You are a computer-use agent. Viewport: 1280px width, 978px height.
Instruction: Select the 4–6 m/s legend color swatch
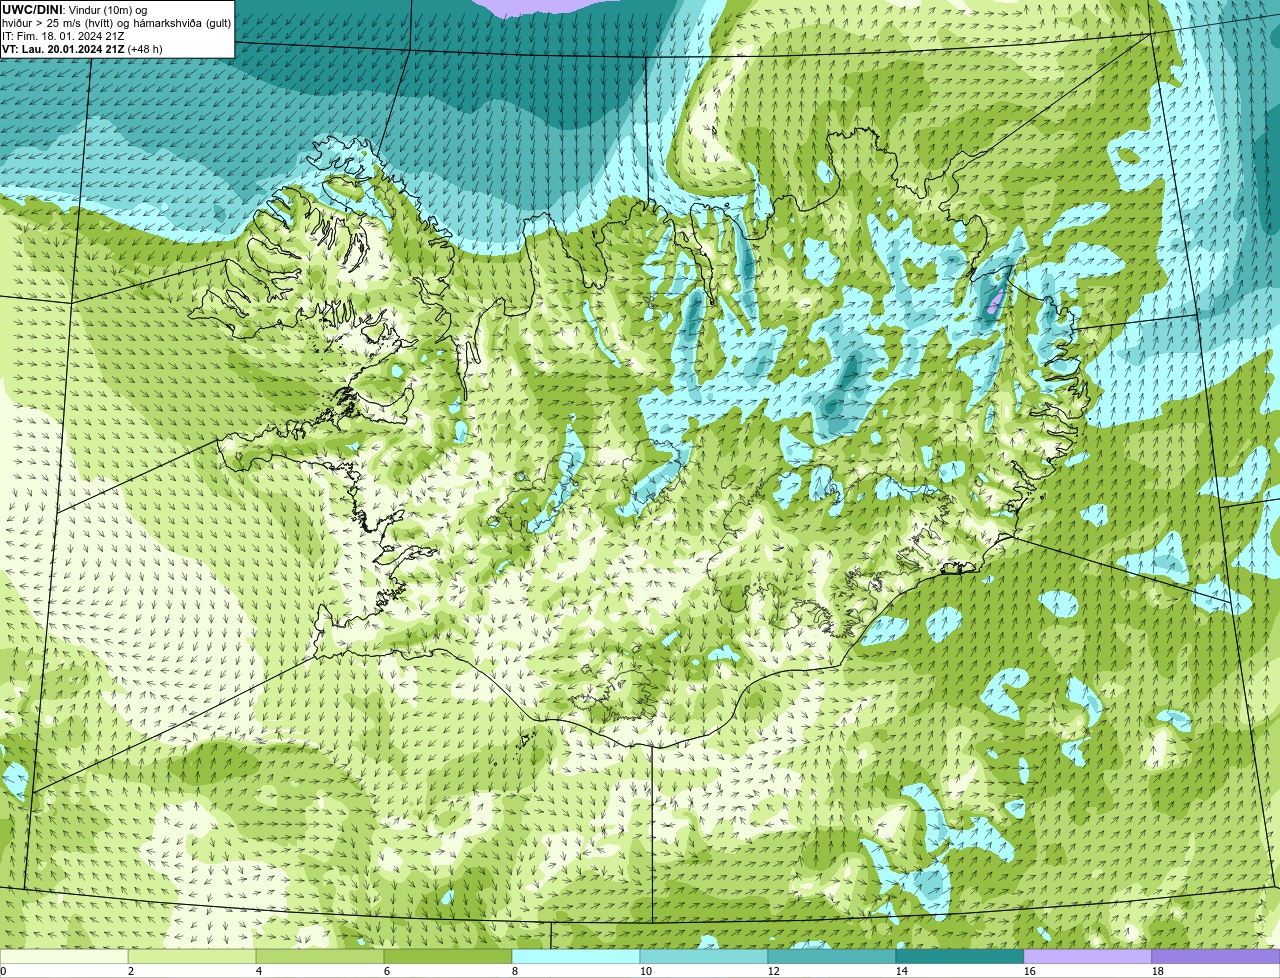[x=320, y=957]
